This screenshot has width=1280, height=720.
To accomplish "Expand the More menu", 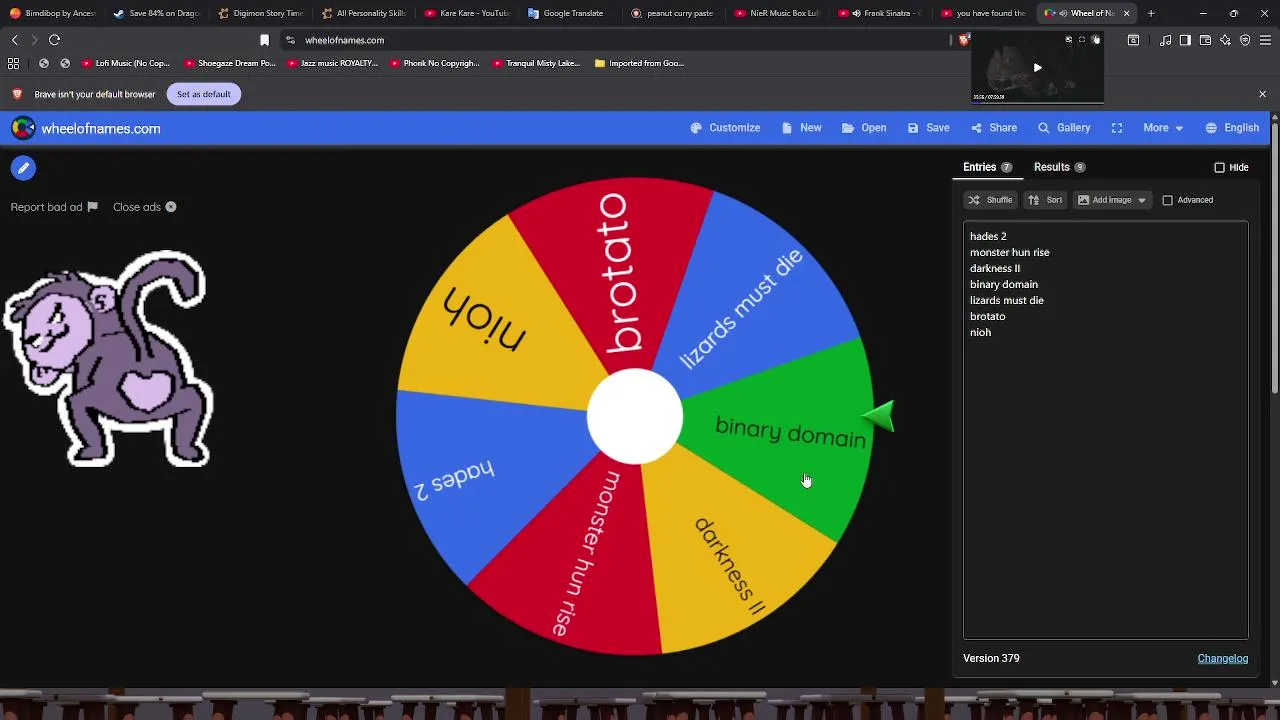I will (1163, 128).
